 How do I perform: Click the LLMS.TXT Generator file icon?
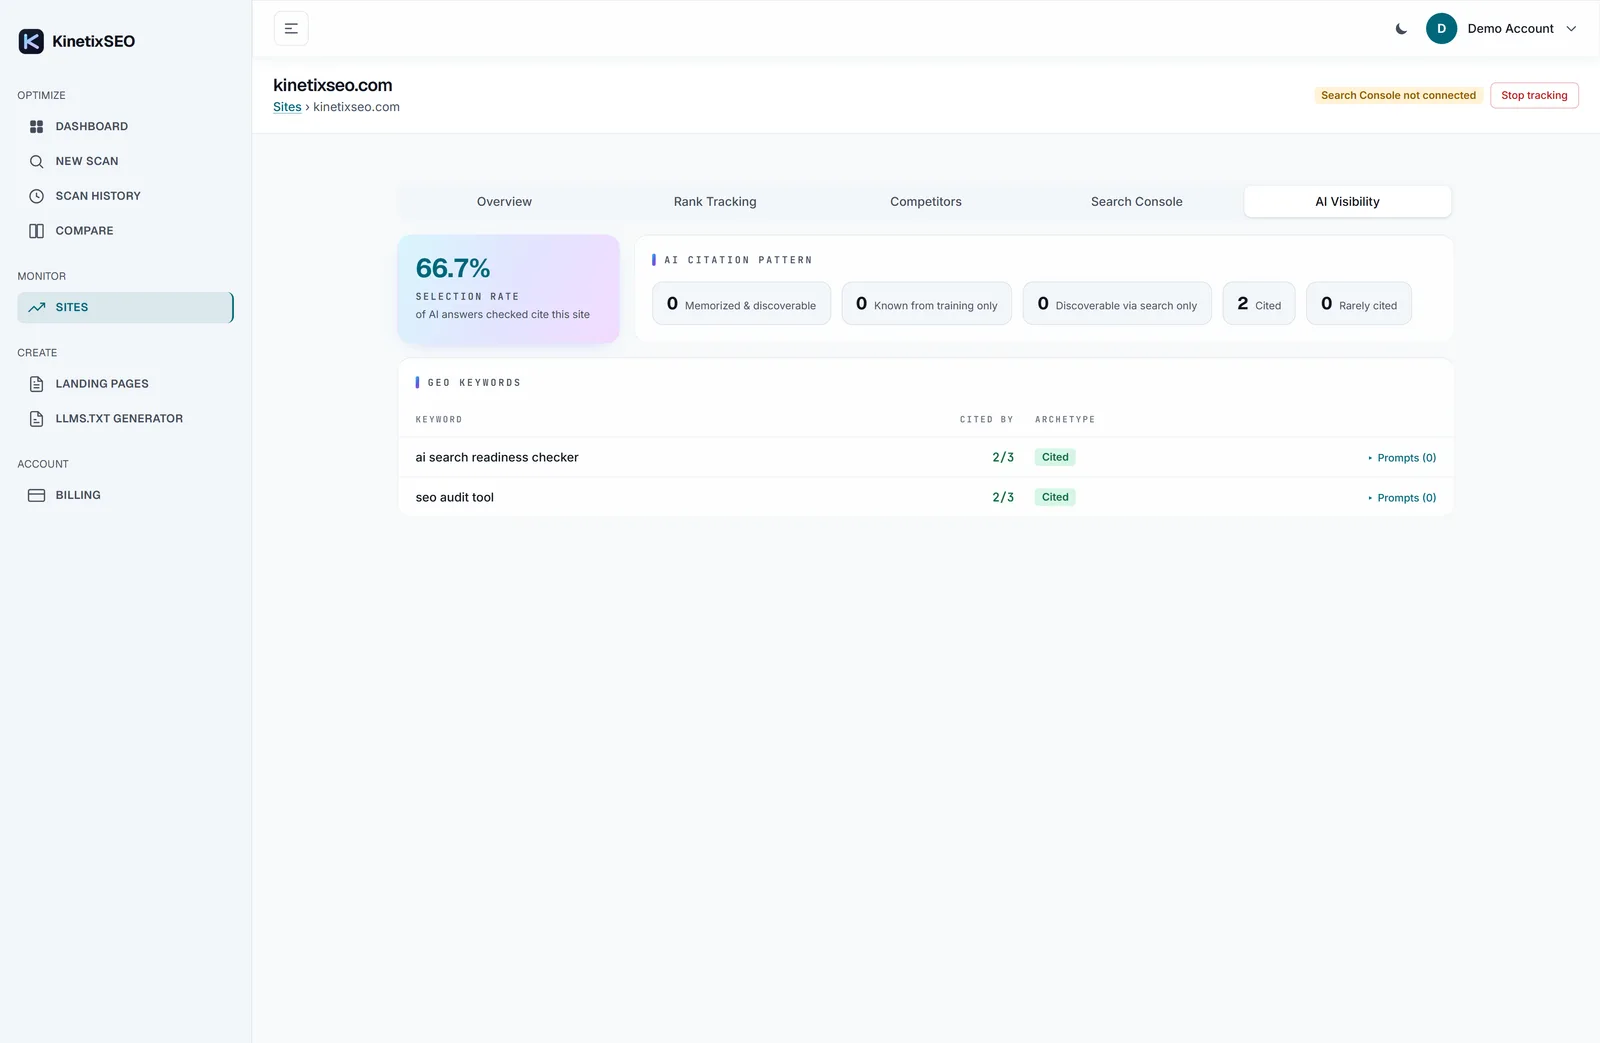click(37, 419)
